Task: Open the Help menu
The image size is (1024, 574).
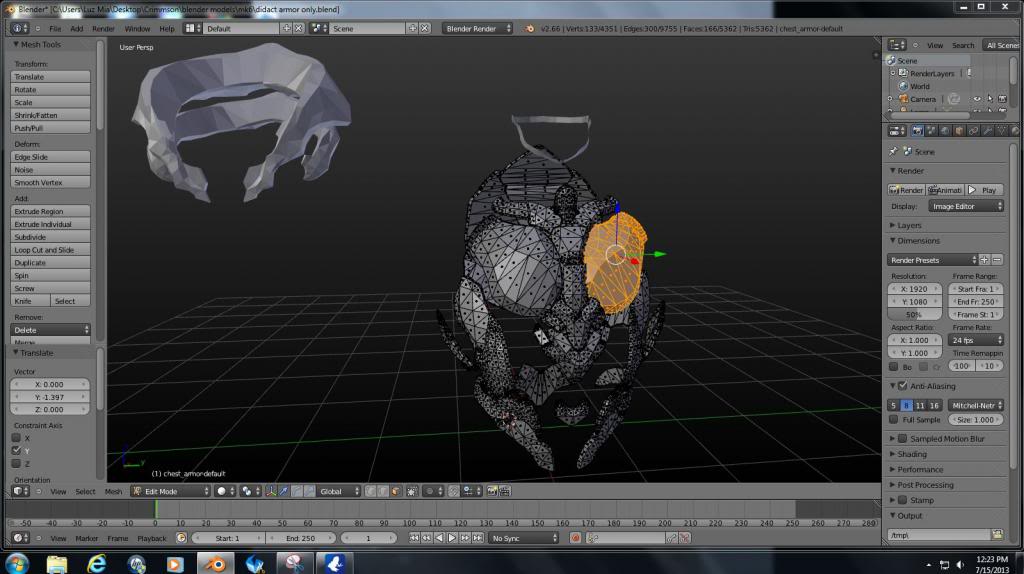Action: click(x=167, y=29)
